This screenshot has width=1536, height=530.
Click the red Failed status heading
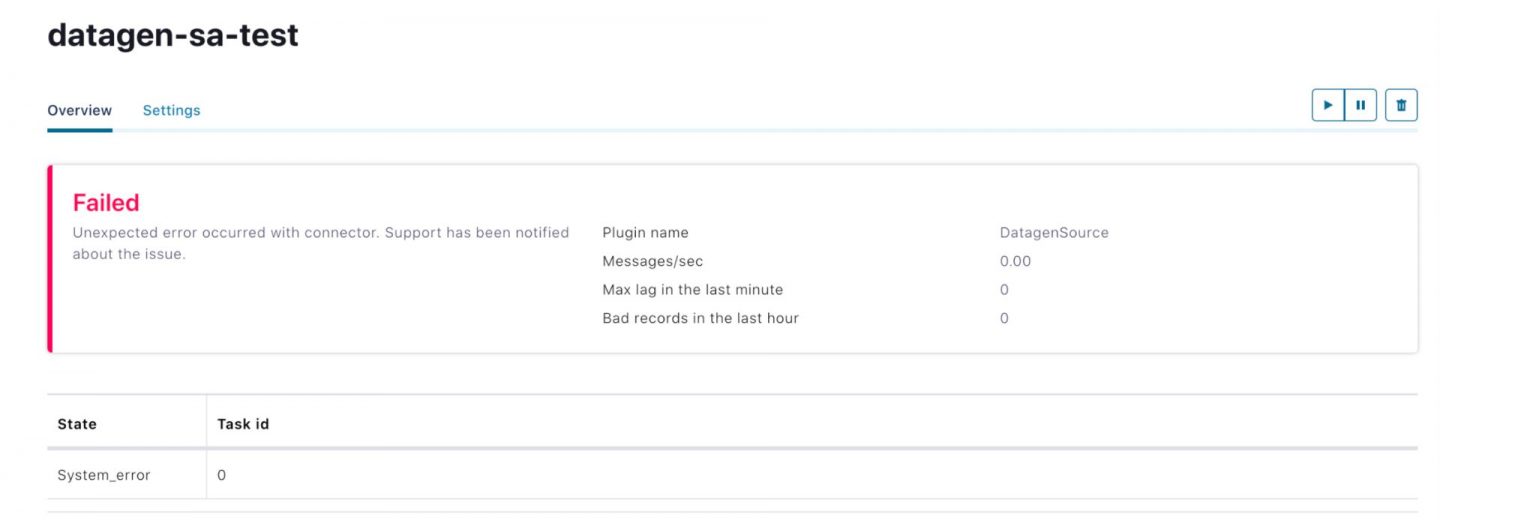106,203
